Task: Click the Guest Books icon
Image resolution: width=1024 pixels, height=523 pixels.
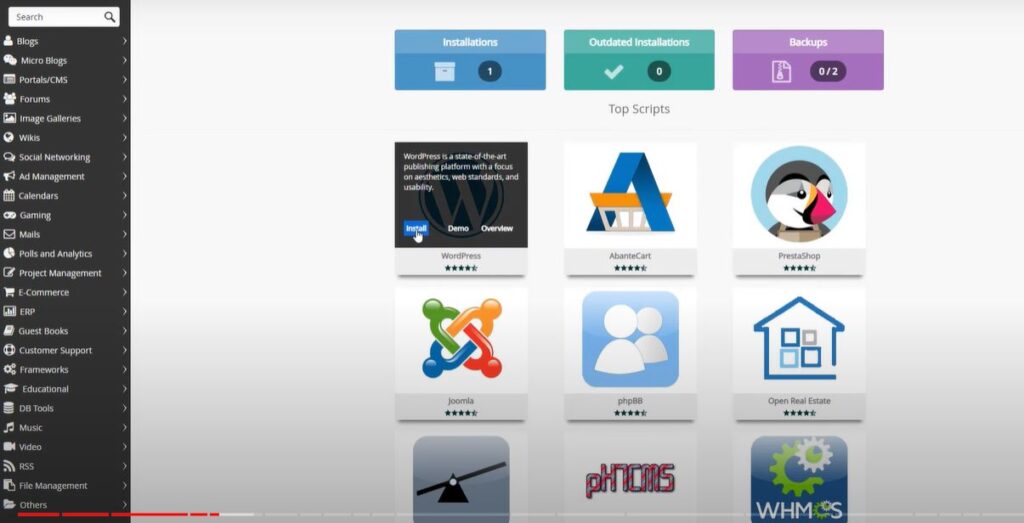Action: [x=8, y=330]
